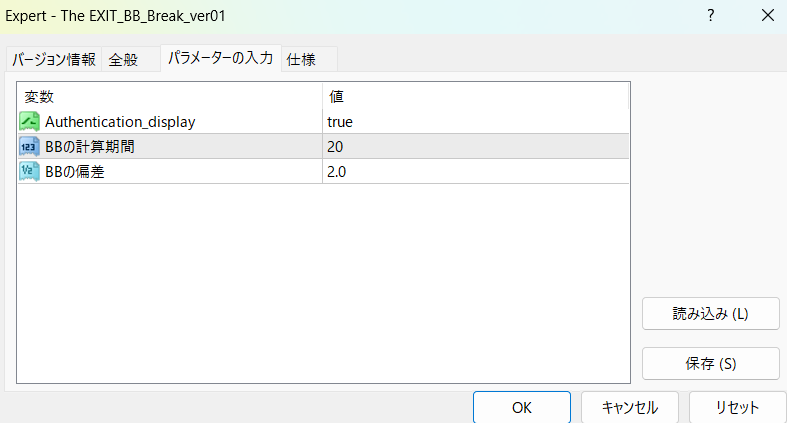Click the help question mark button
Viewport: 787px width, 423px height.
point(710,16)
